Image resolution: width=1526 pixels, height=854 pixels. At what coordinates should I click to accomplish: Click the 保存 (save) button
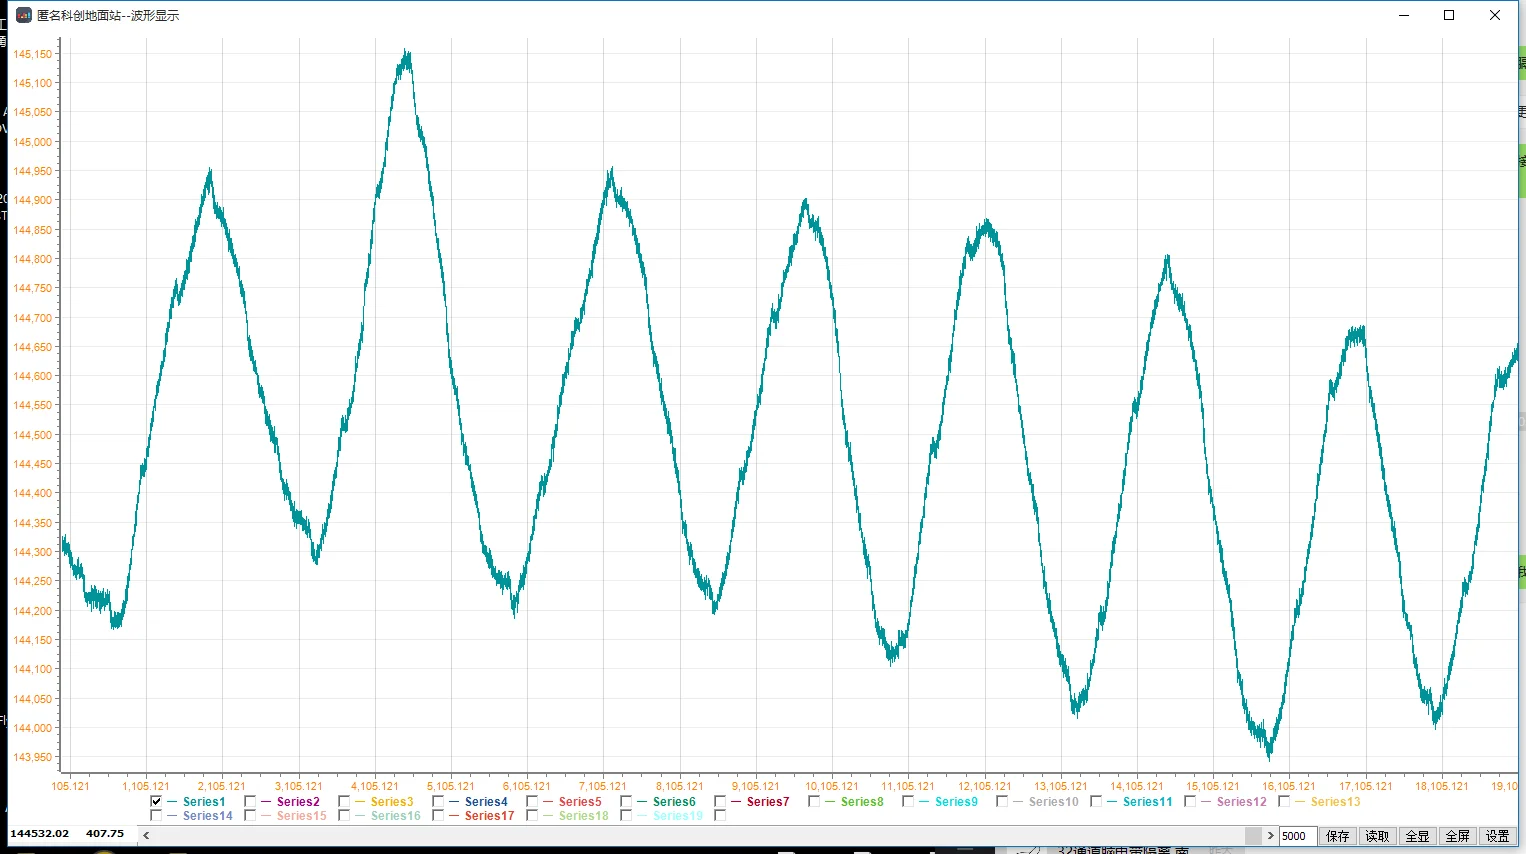1338,836
